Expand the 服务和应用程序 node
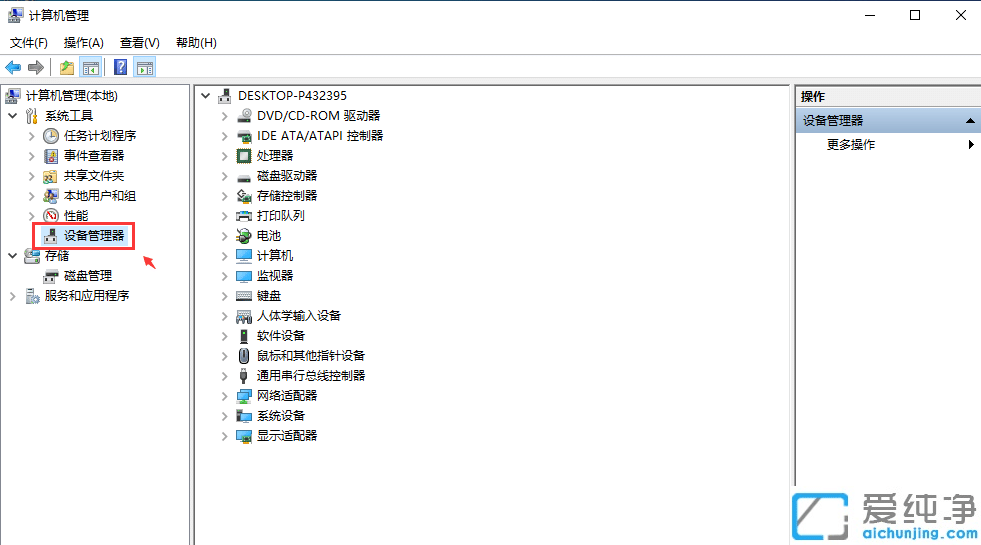The width and height of the screenshot is (981, 545). coord(13,296)
